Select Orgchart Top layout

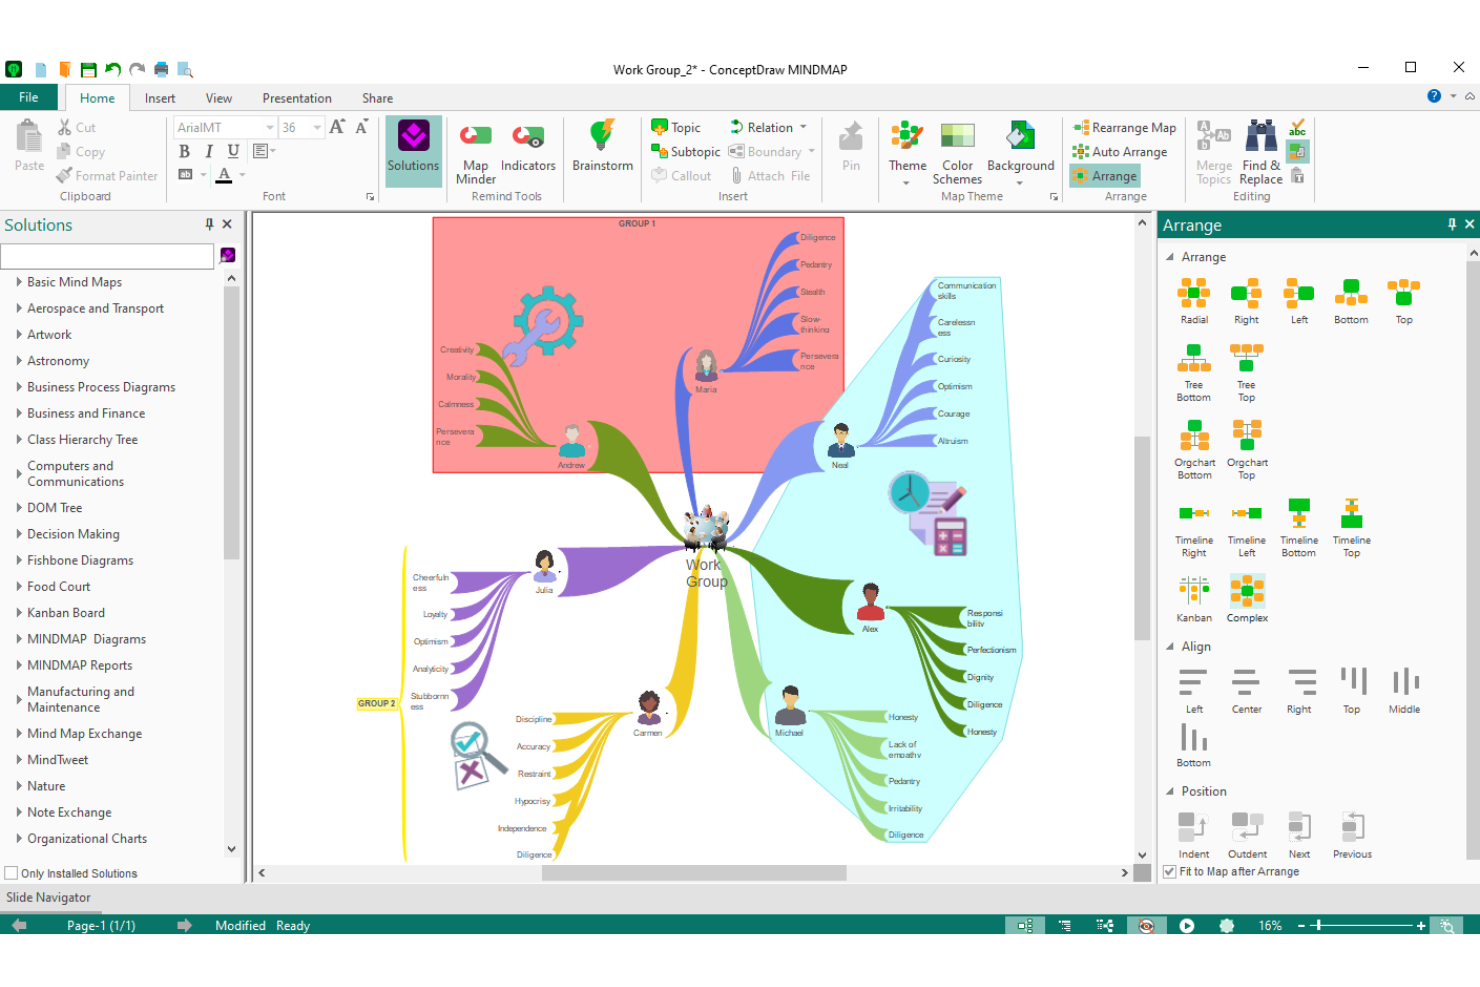(x=1247, y=450)
